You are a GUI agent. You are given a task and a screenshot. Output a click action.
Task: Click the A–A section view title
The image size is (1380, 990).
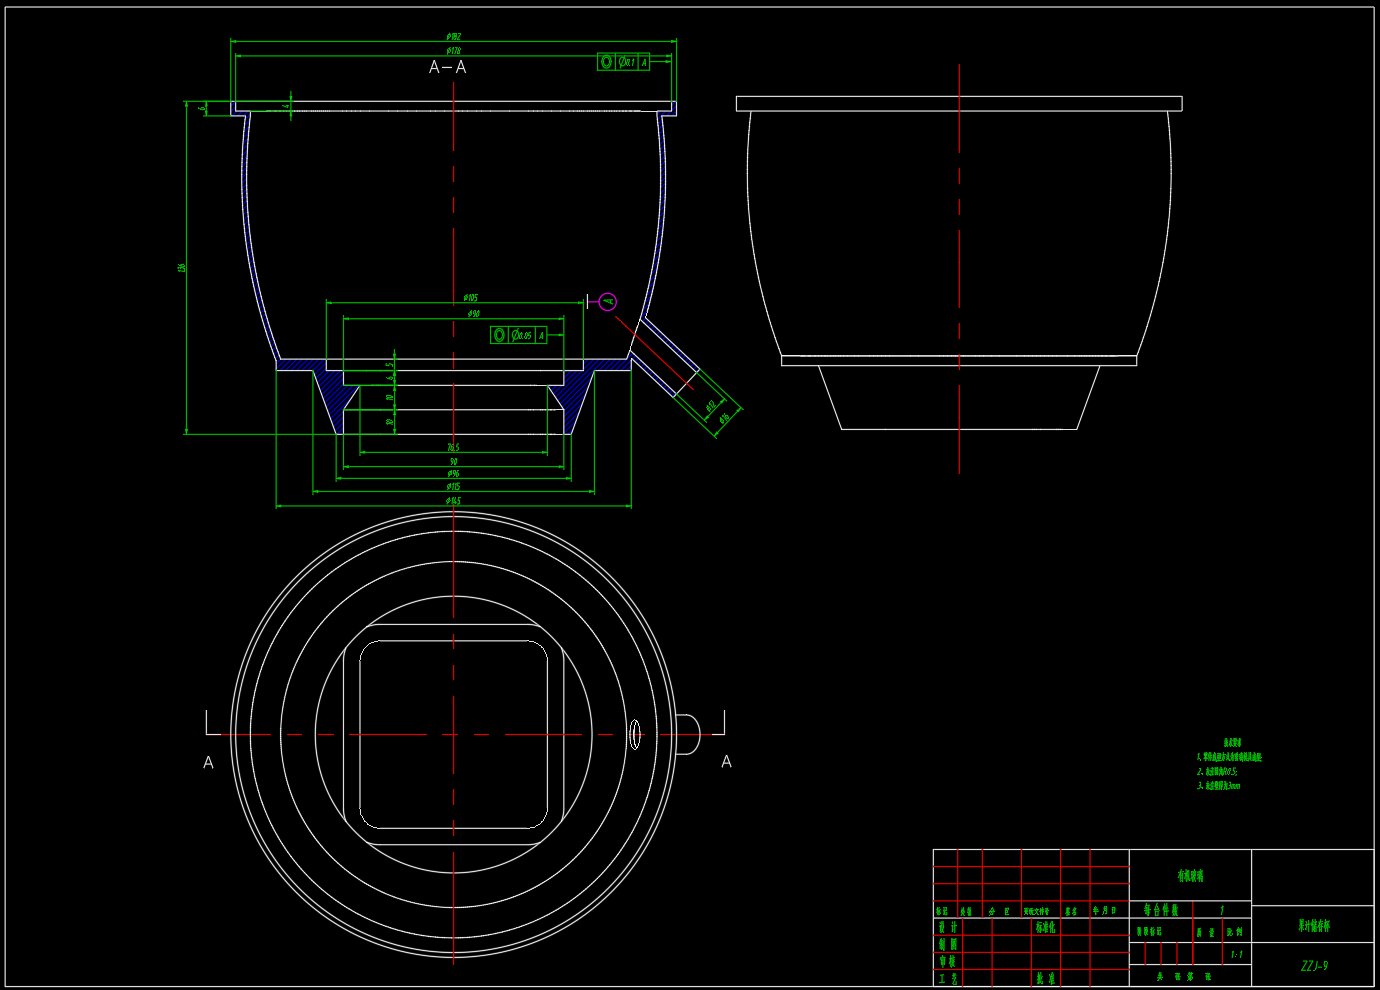pos(447,68)
